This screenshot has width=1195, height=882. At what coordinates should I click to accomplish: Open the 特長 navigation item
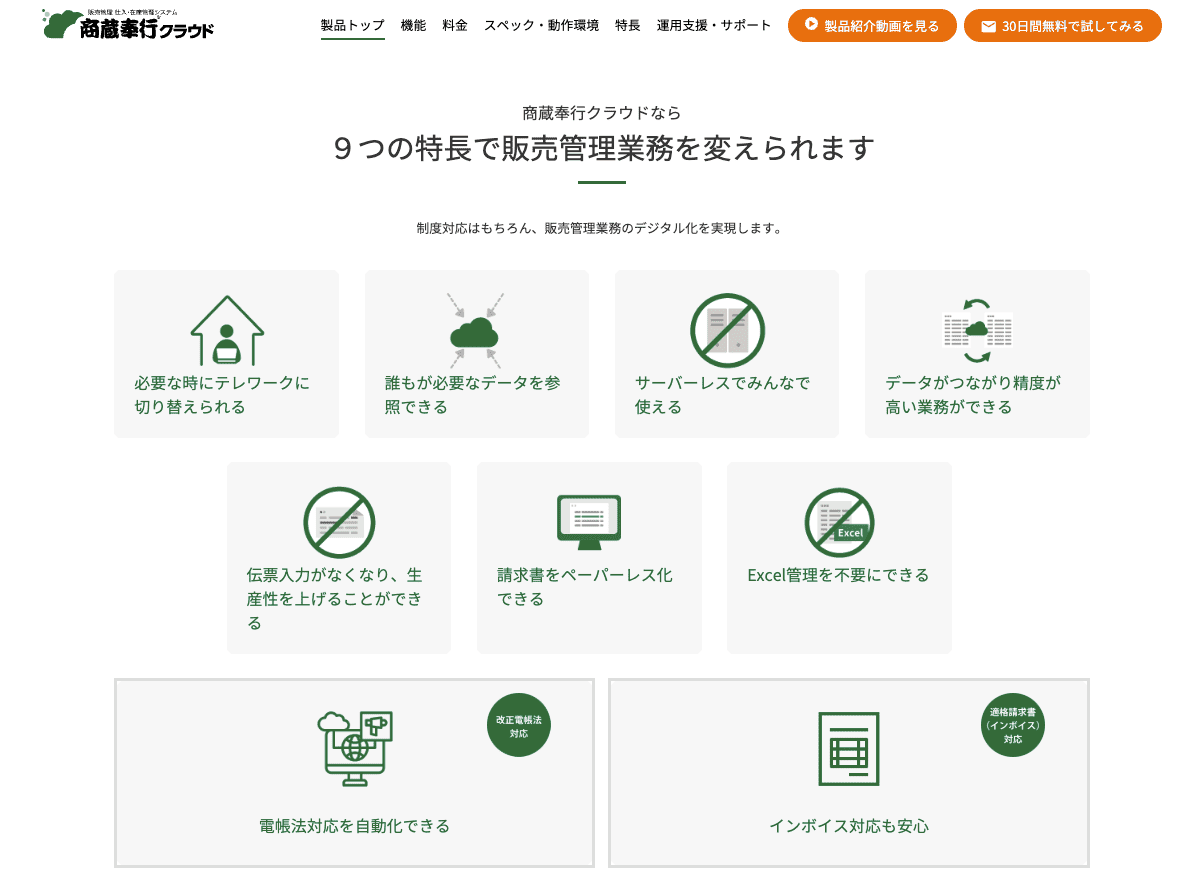point(628,25)
